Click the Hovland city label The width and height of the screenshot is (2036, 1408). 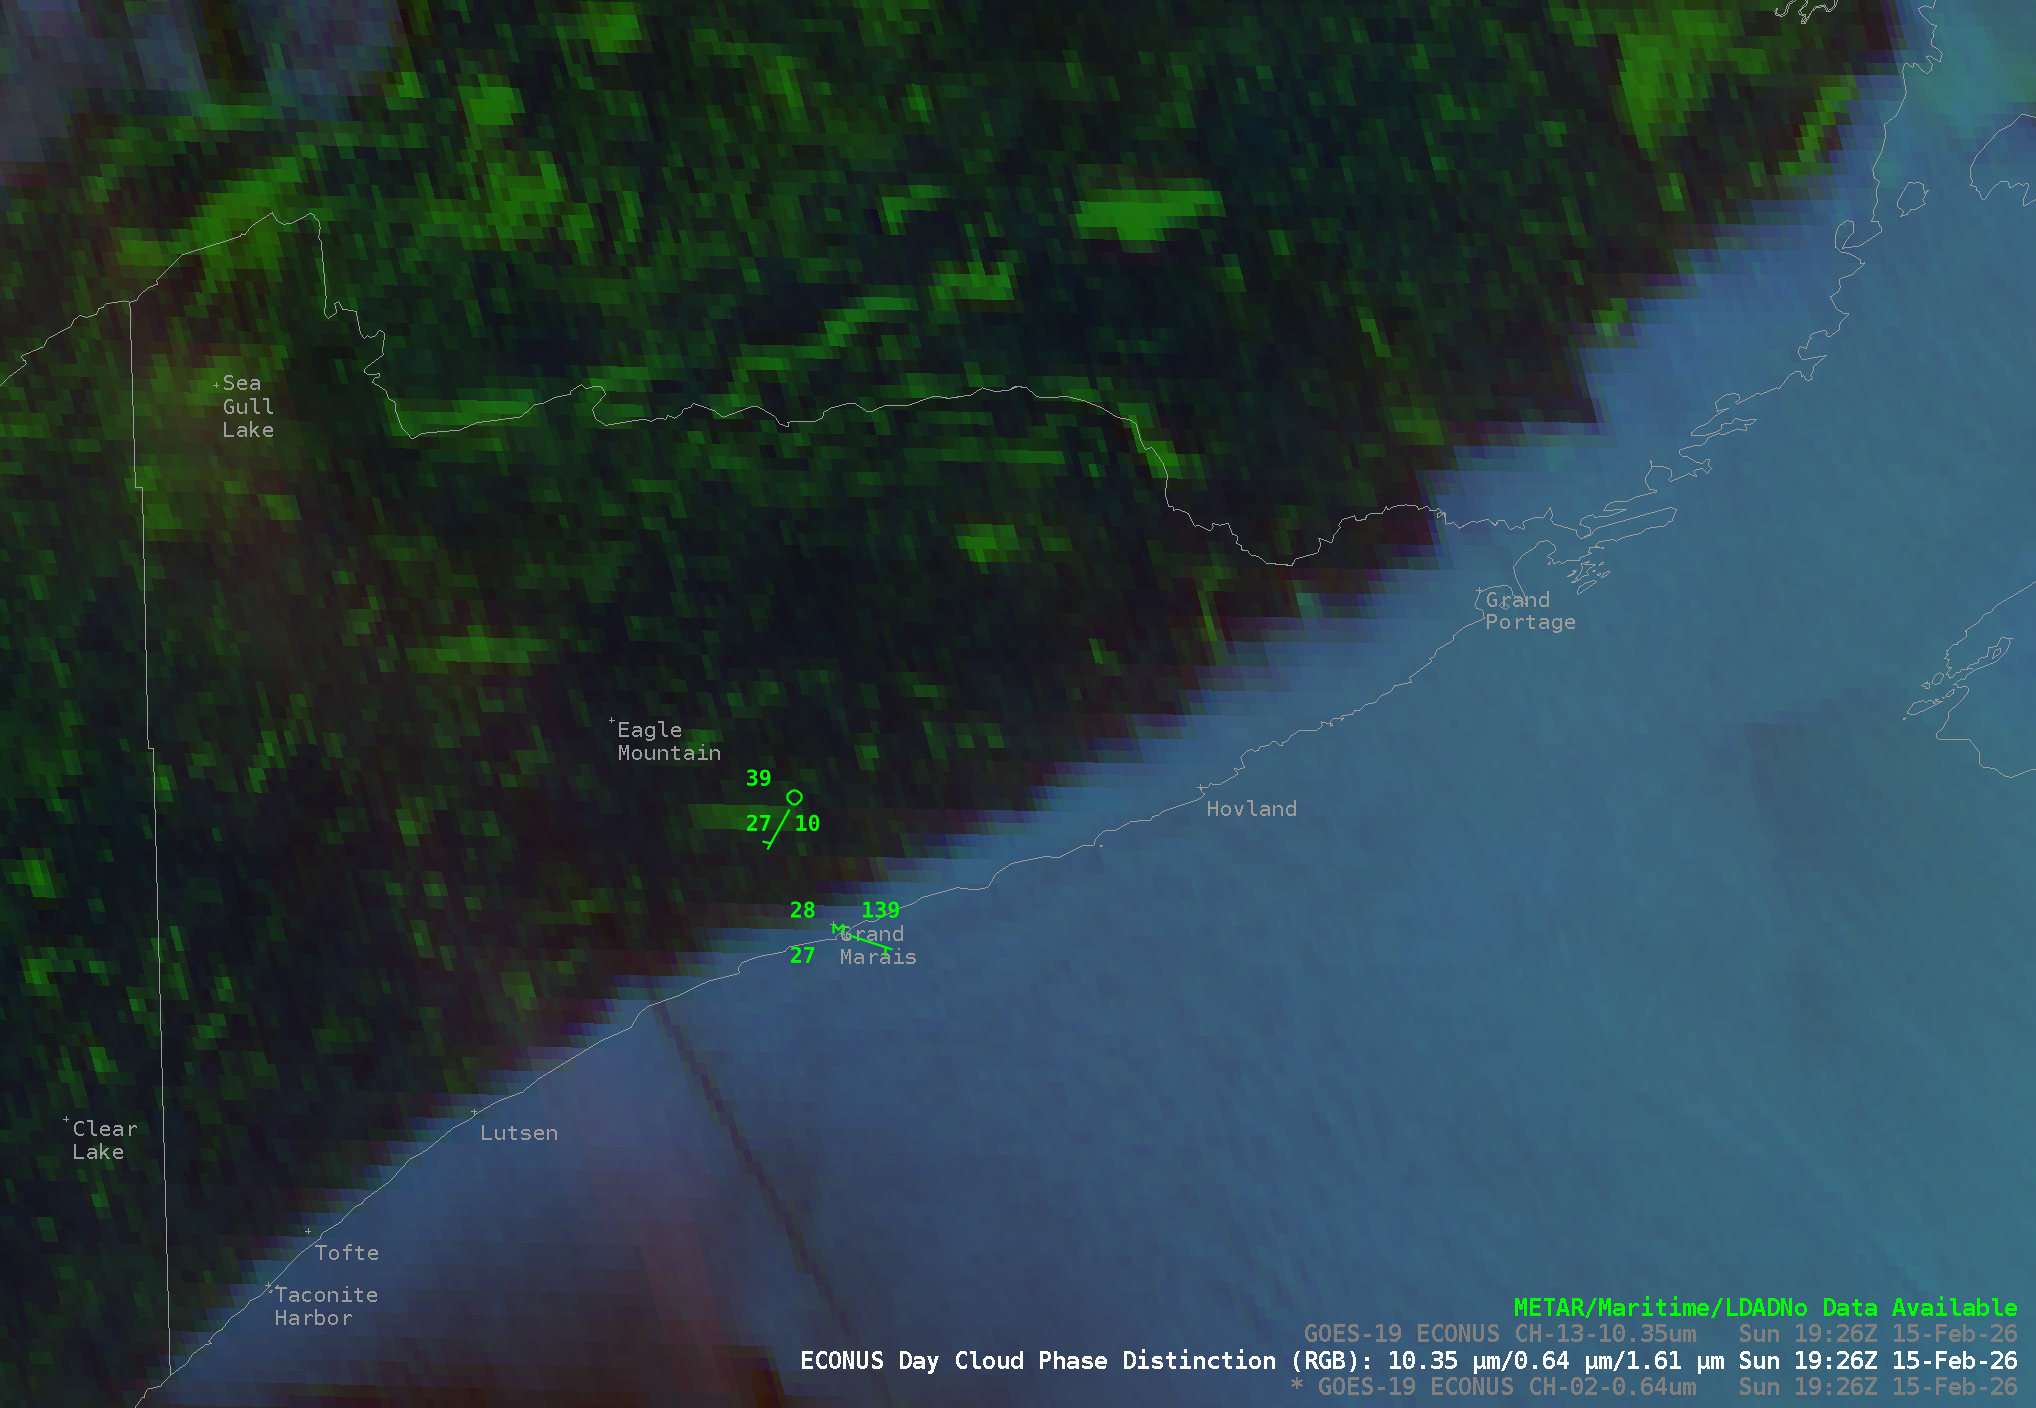[x=1251, y=809]
